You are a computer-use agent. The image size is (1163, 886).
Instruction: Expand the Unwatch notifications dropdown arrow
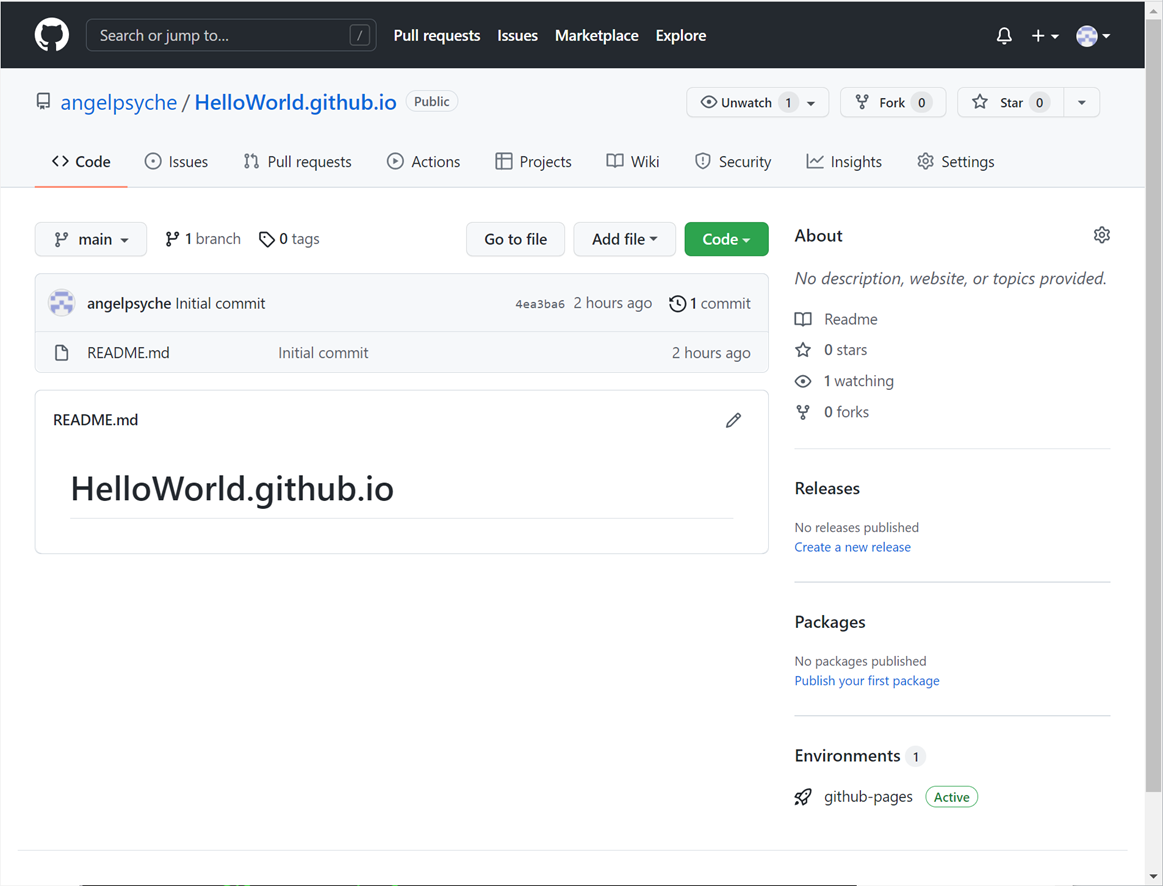click(x=811, y=103)
